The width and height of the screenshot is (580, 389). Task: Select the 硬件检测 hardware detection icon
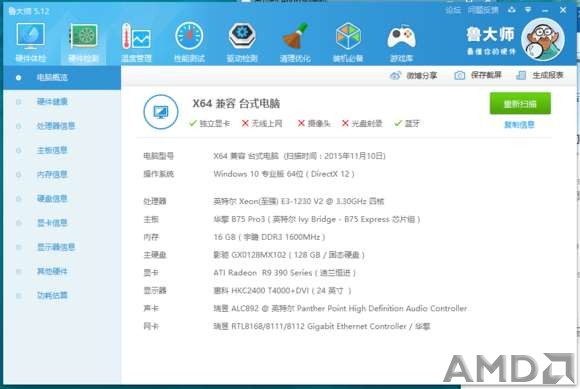(x=84, y=37)
